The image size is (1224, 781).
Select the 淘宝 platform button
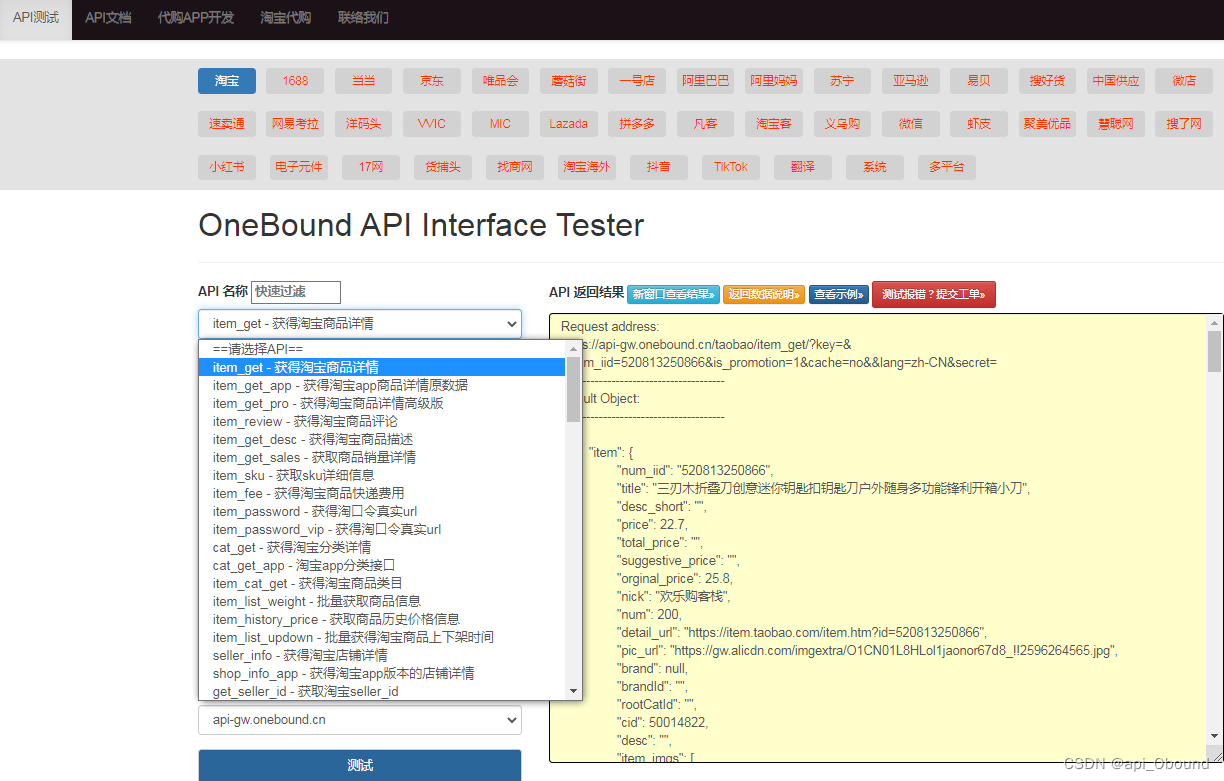[227, 81]
